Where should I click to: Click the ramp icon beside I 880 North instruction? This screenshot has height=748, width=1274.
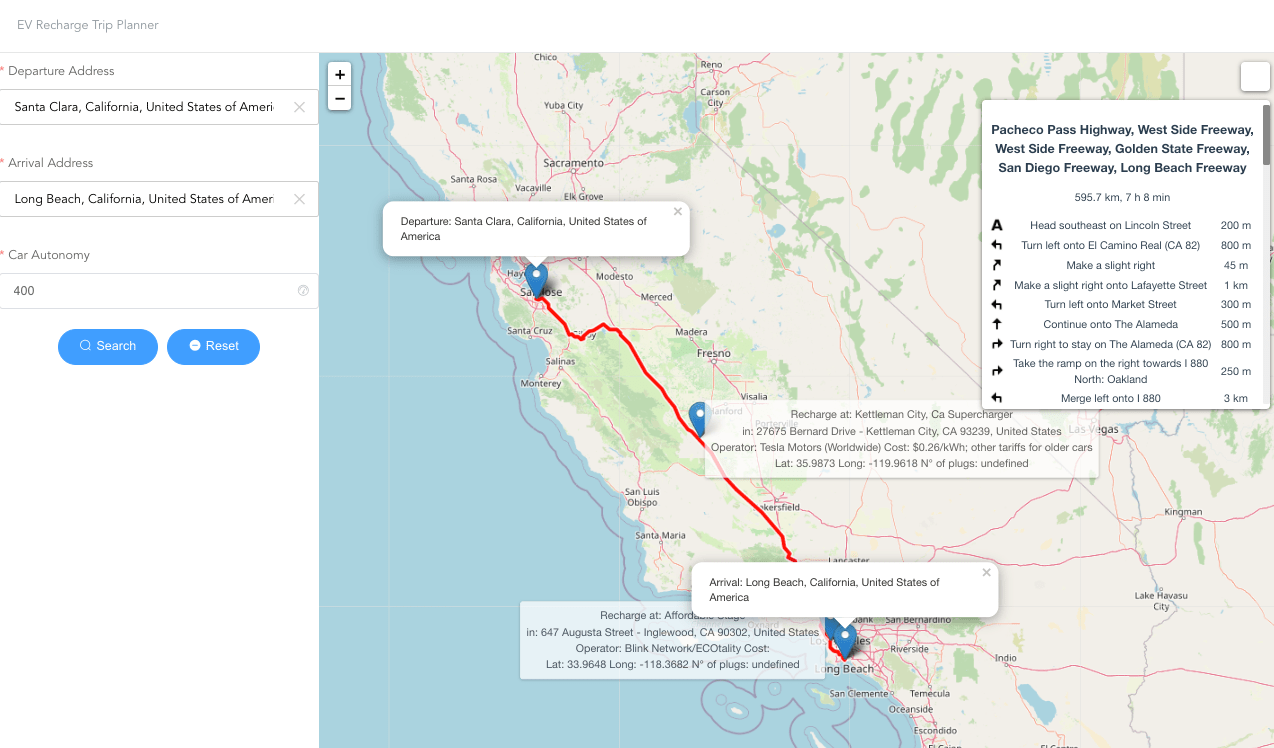[996, 370]
